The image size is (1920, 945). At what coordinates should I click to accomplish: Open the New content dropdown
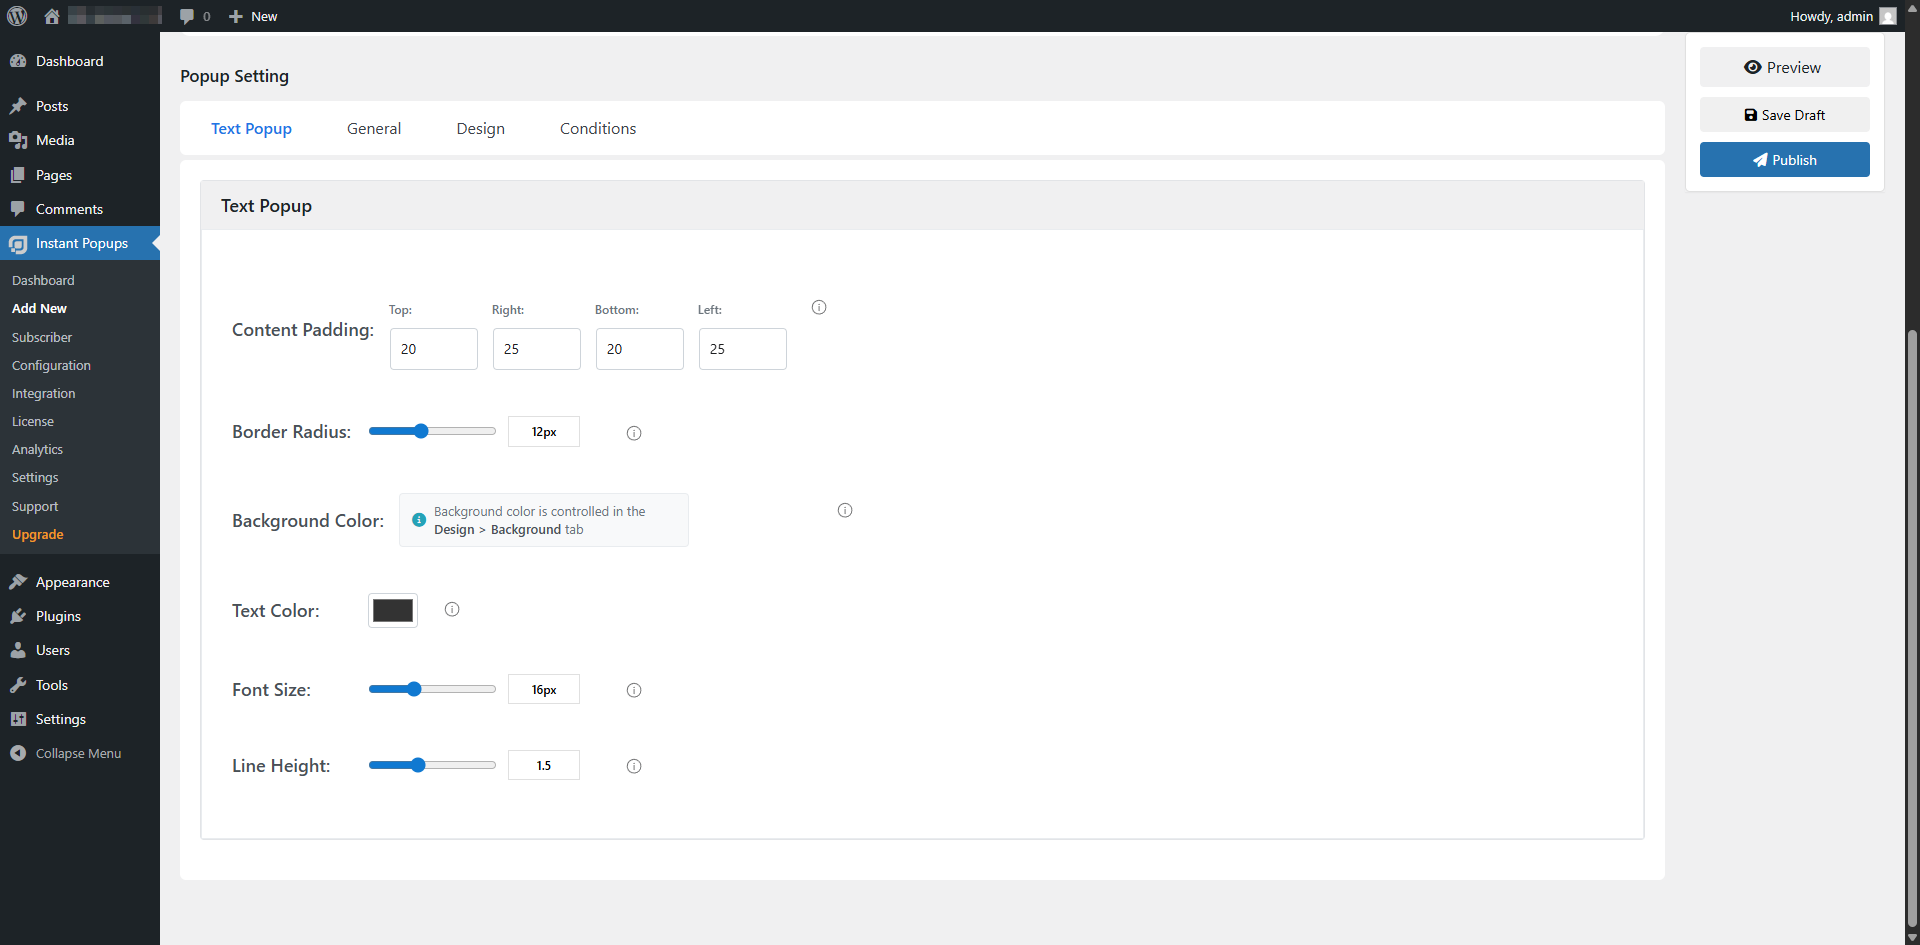click(x=254, y=16)
